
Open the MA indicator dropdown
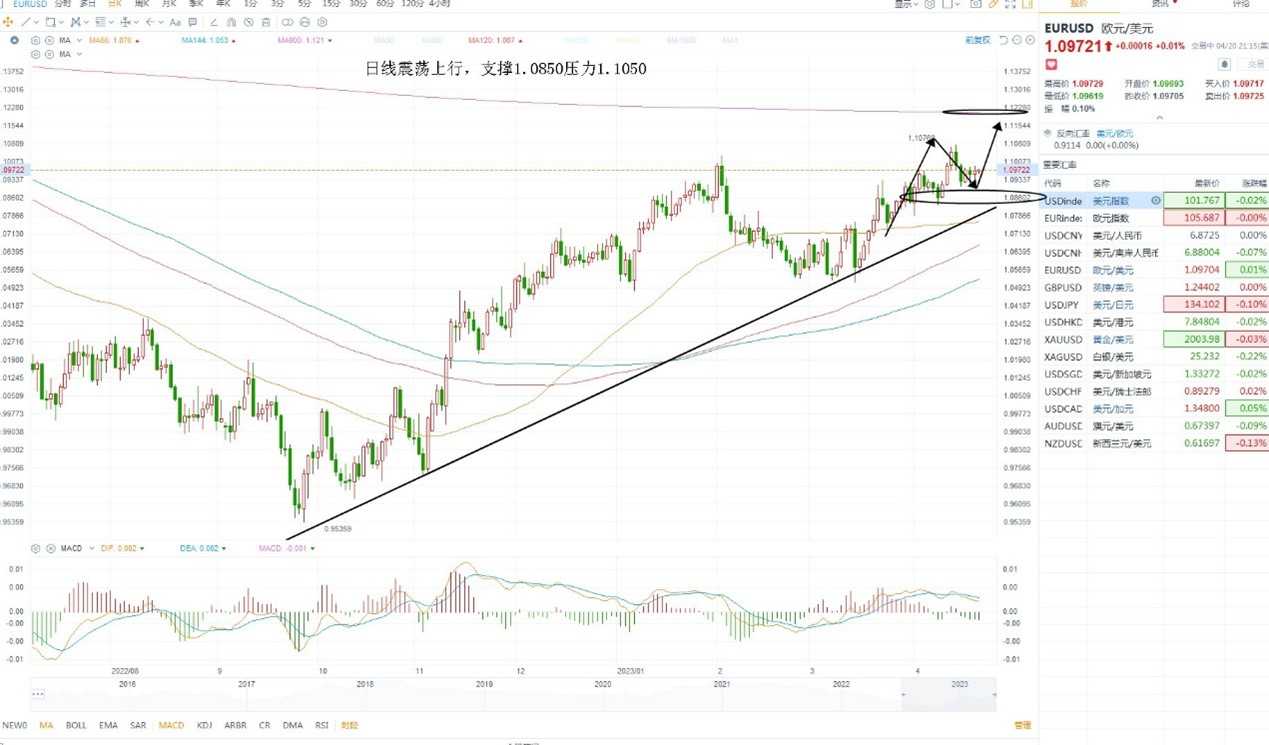[x=79, y=40]
